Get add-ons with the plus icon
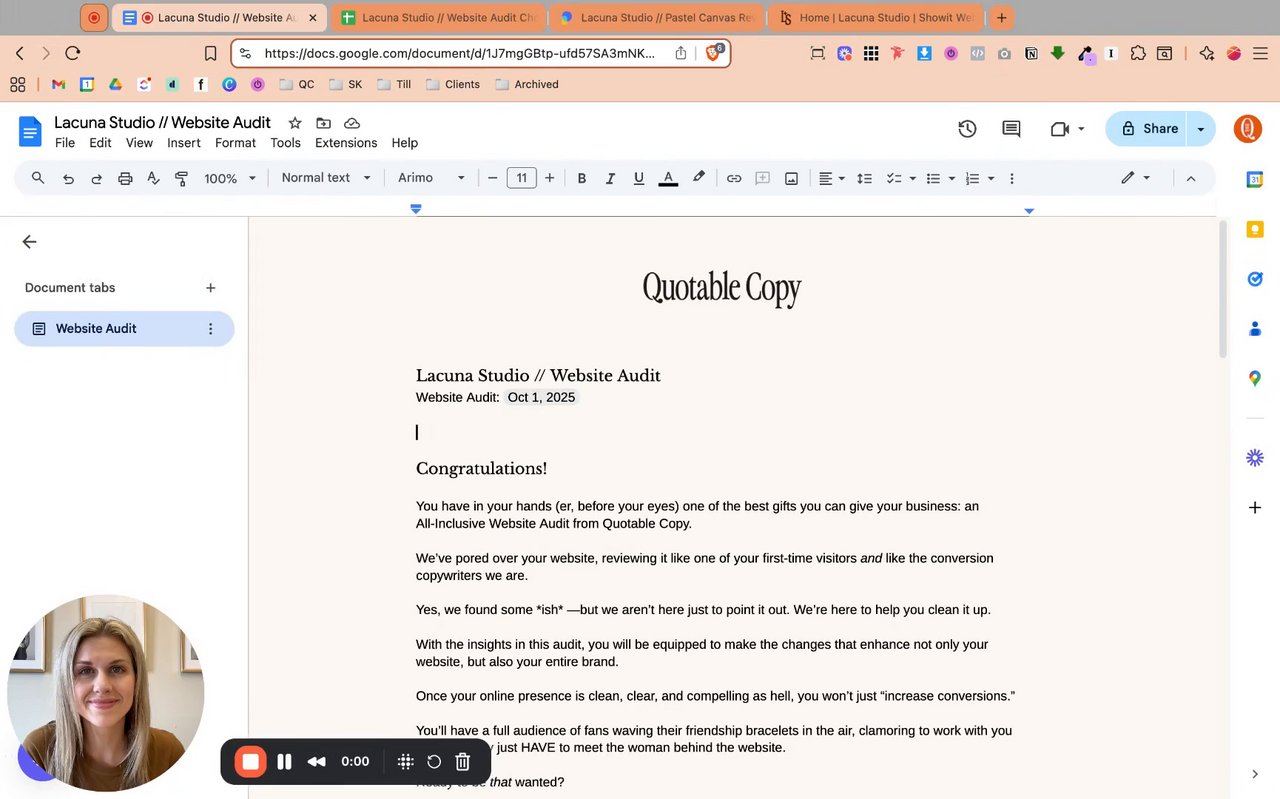Image resolution: width=1280 pixels, height=799 pixels. pos(1255,508)
